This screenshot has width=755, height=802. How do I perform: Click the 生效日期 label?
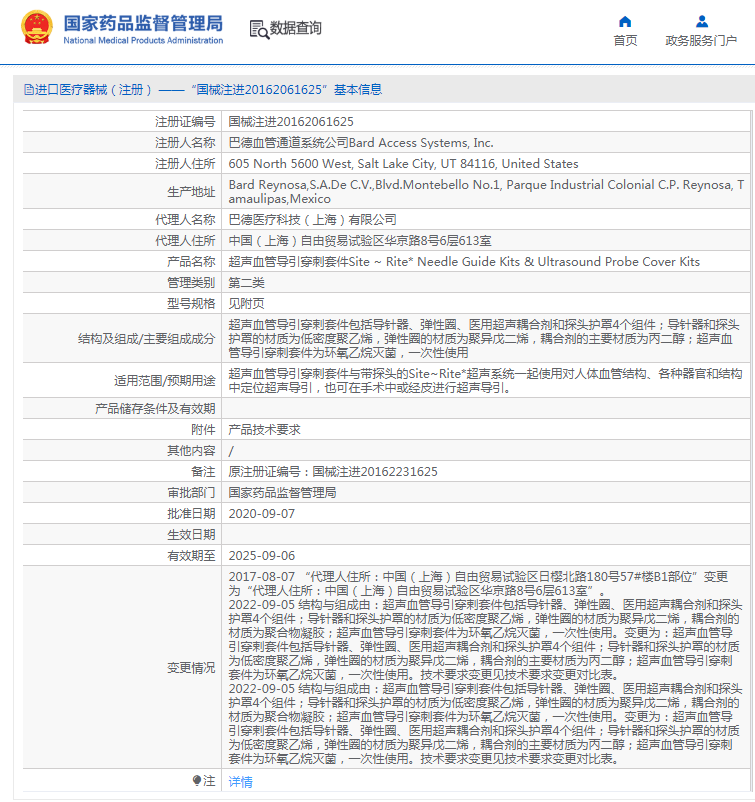click(191, 534)
